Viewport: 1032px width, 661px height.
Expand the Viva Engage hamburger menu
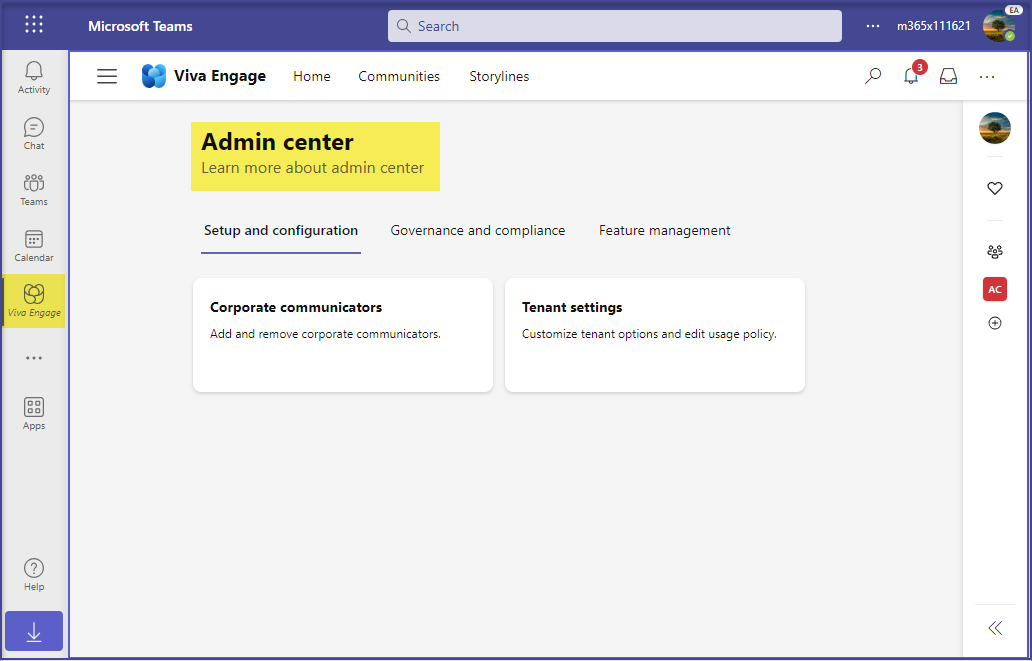[107, 76]
